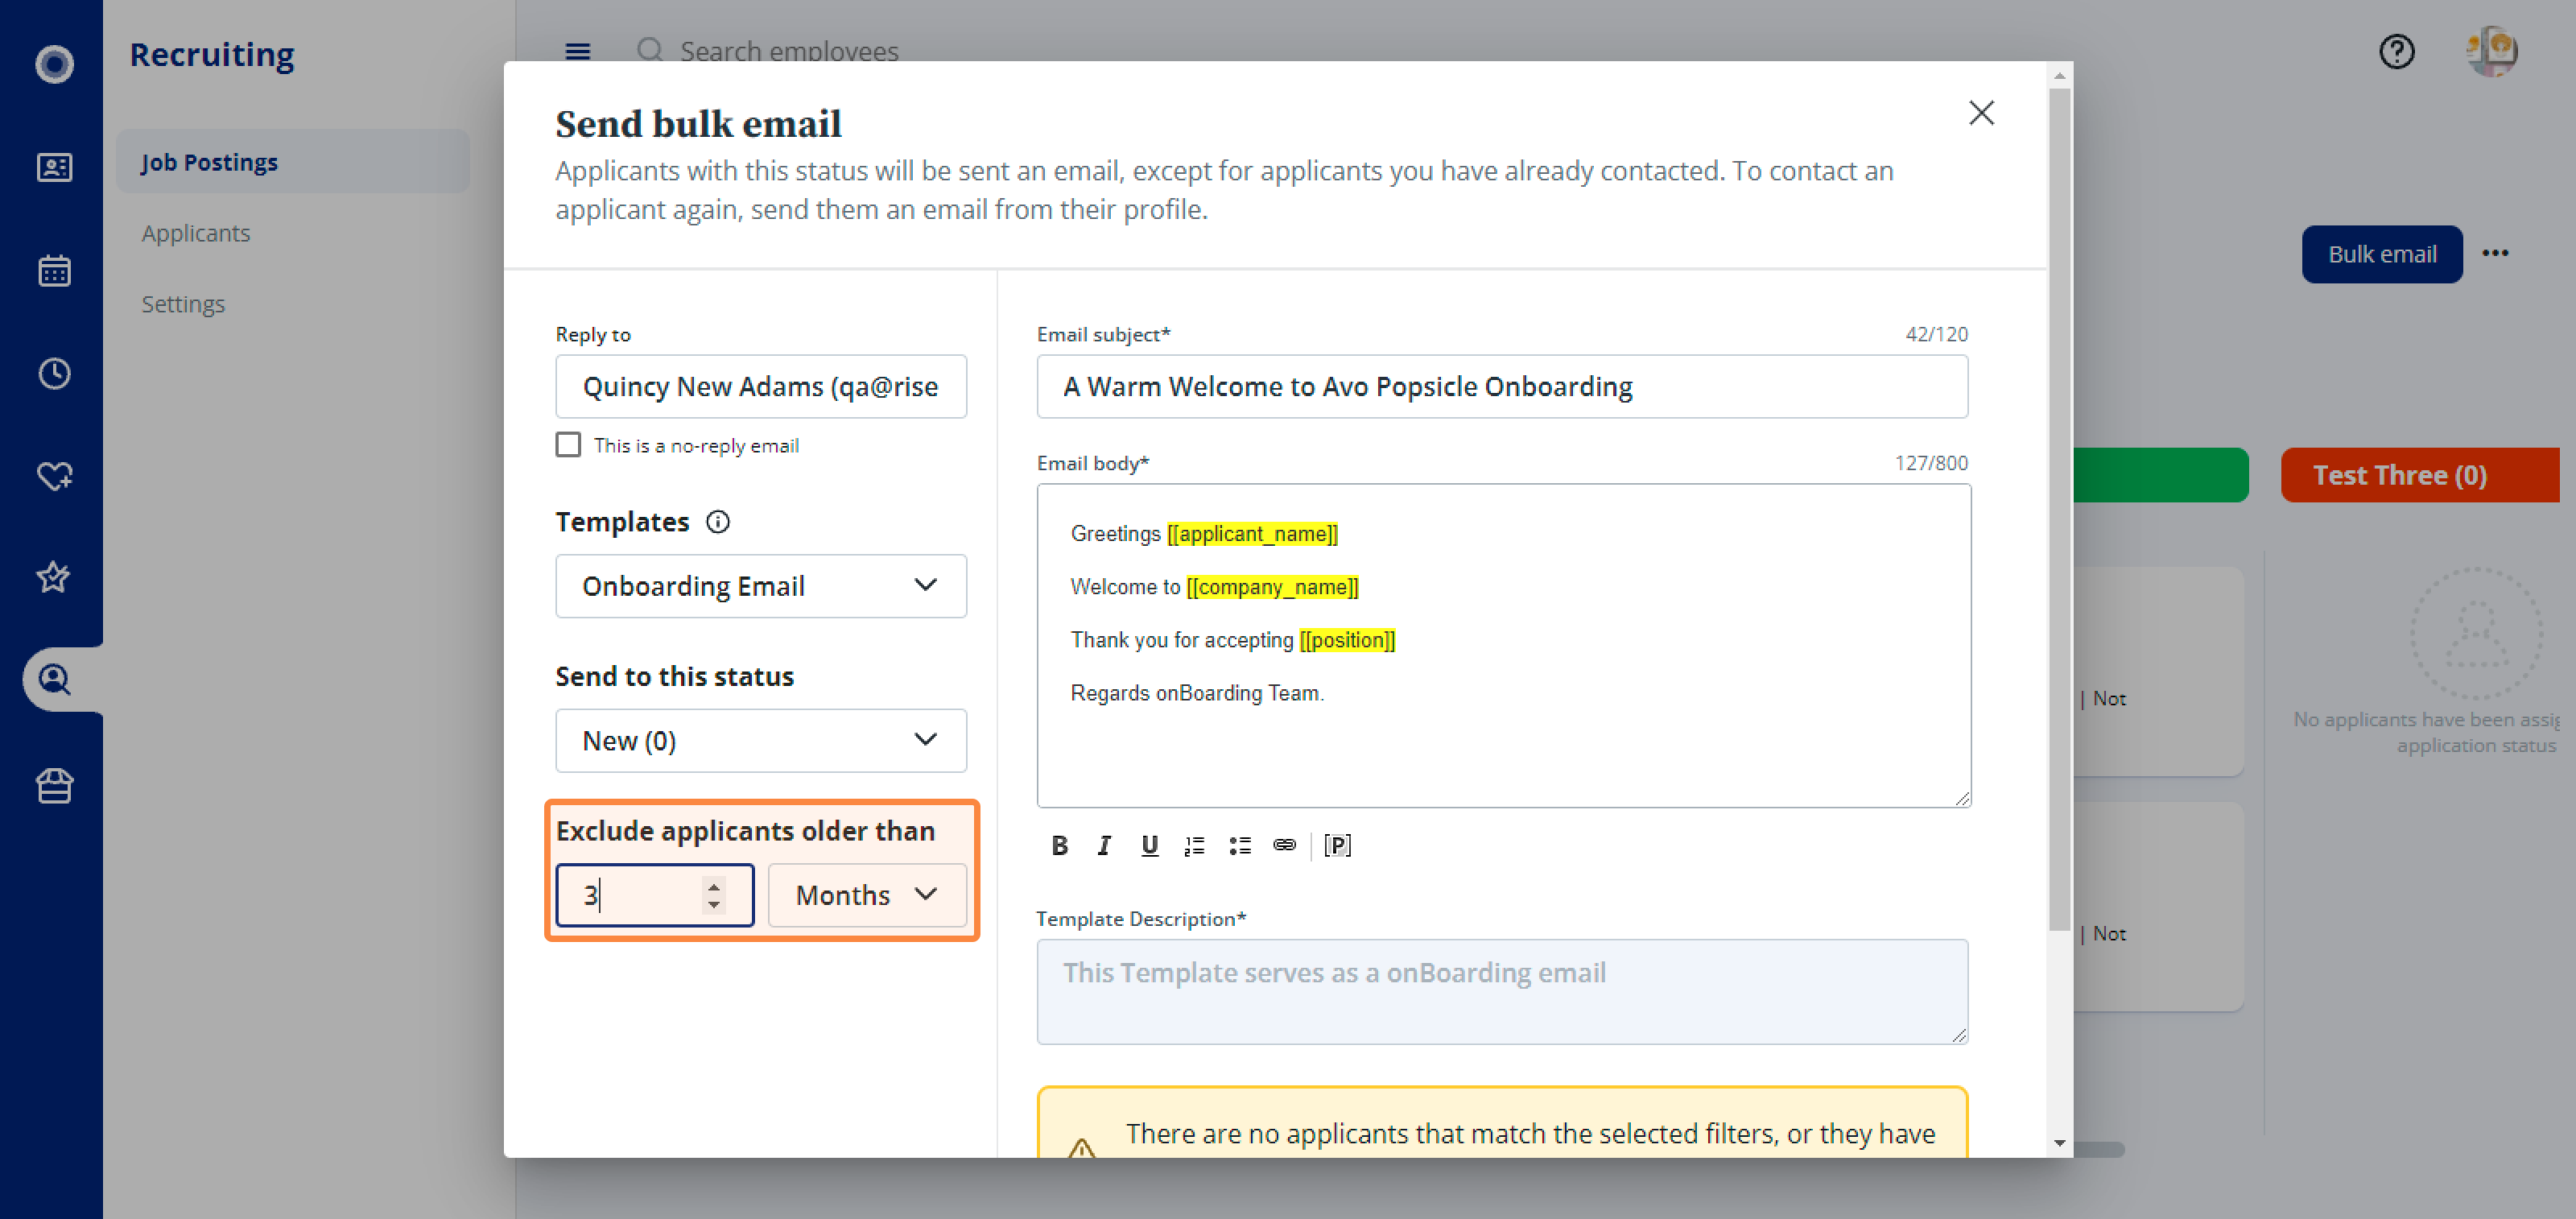Open the recruiting search-person sidebar icon
Image resolution: width=2576 pixels, height=1219 pixels.
(x=54, y=680)
